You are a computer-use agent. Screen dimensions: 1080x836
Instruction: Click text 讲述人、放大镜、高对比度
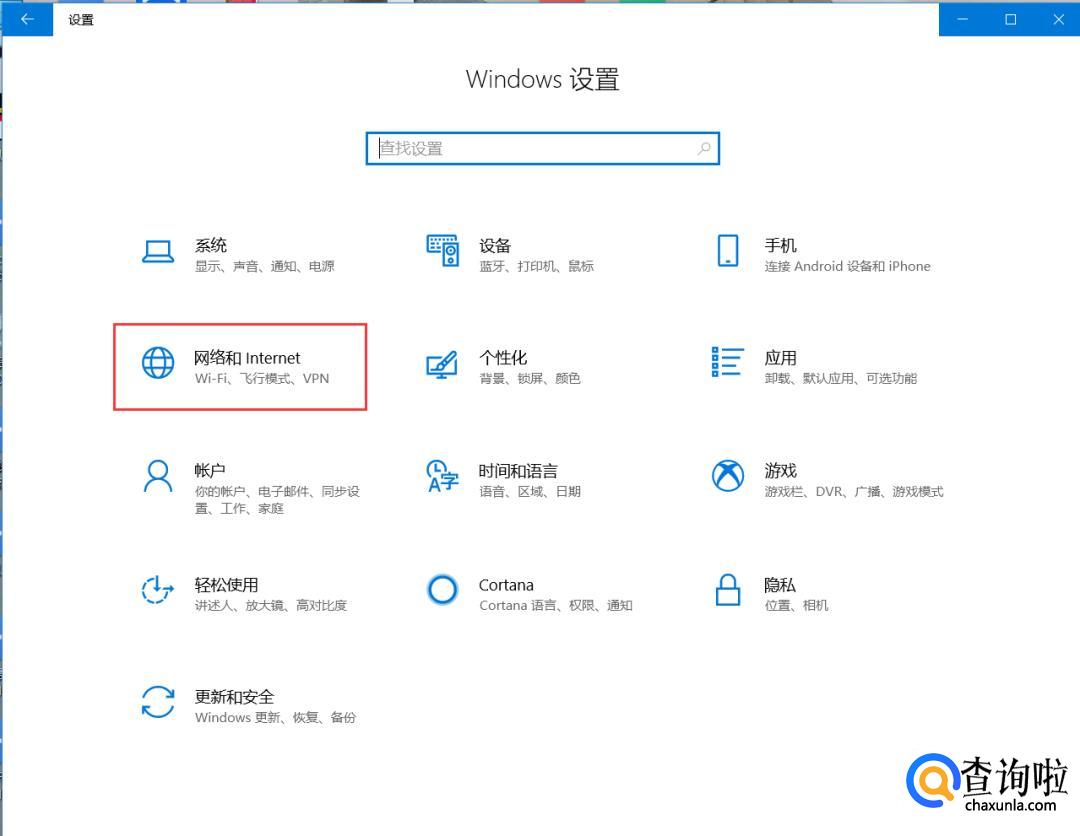[271, 605]
